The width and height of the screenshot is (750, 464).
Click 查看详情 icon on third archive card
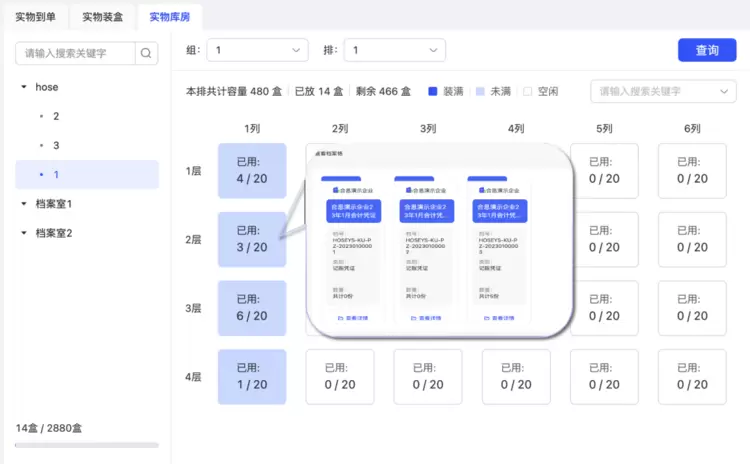coord(483,318)
